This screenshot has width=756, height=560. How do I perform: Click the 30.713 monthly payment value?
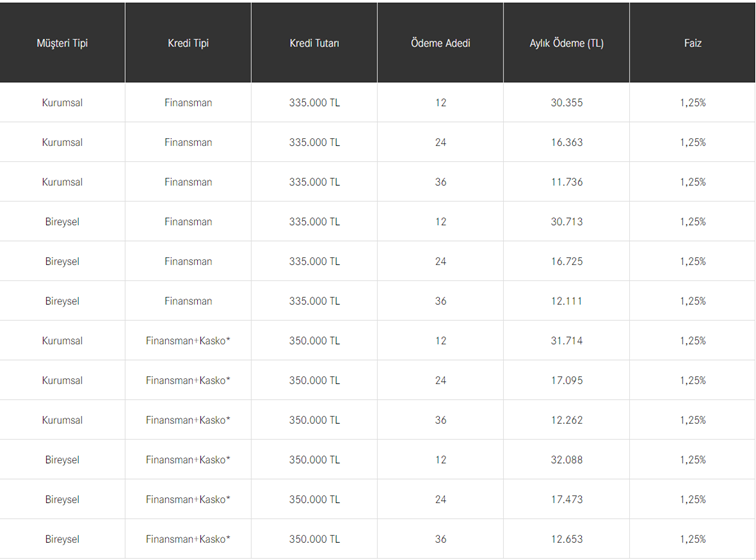click(566, 222)
